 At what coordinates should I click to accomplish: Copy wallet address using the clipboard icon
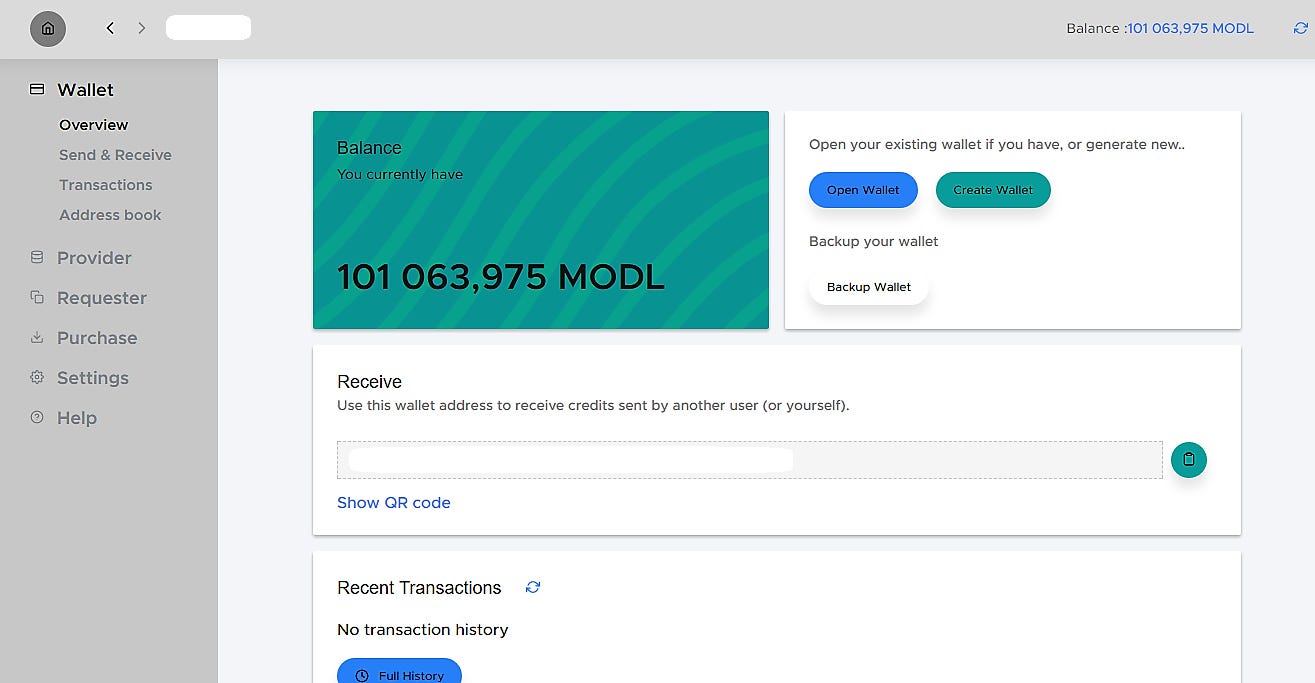pos(1188,459)
